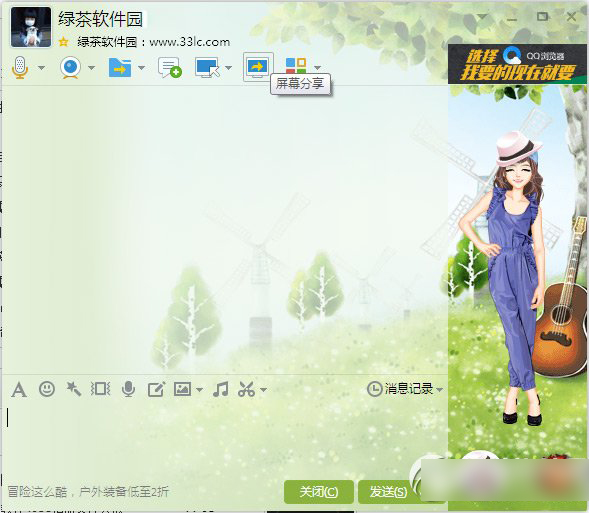Image resolution: width=589 pixels, height=513 pixels.
Task: Start a video call with webcam icon
Action: point(71,68)
